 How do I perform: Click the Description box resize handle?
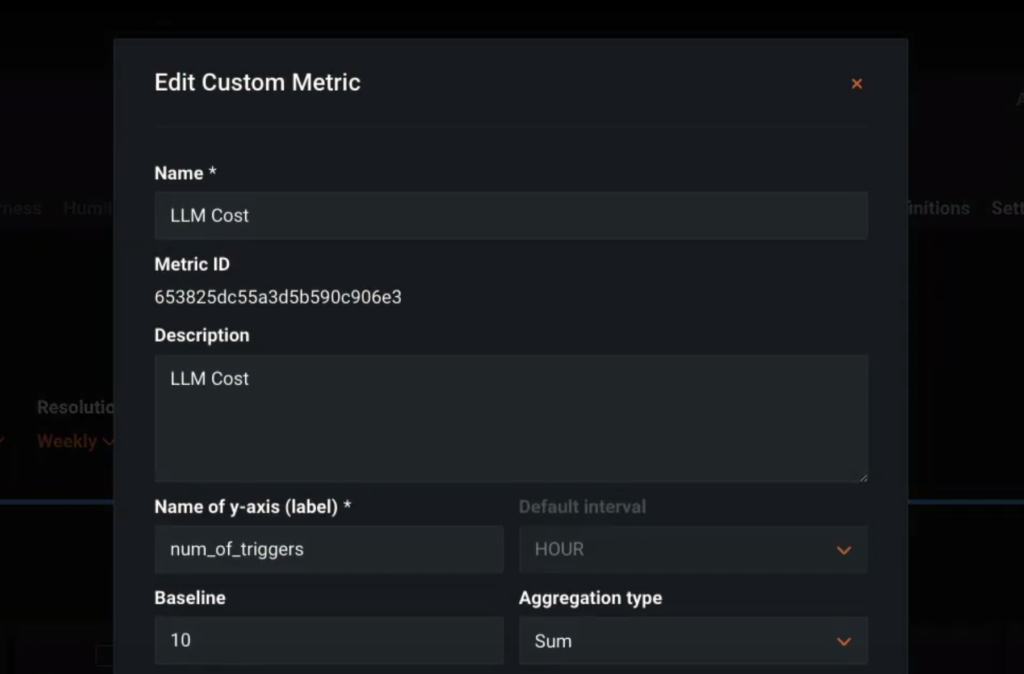tap(863, 477)
